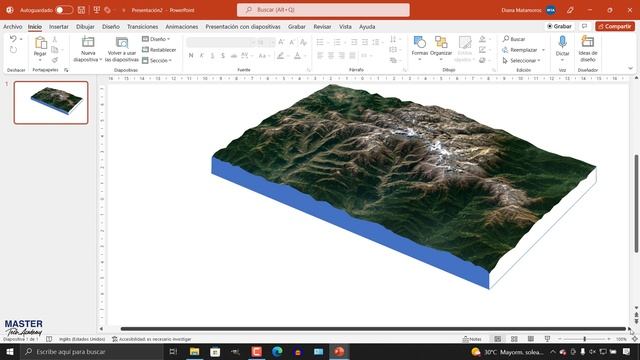The width and height of the screenshot is (640, 360).
Task: Toggle bold N formatting button
Action: pyautogui.click(x=191, y=56)
